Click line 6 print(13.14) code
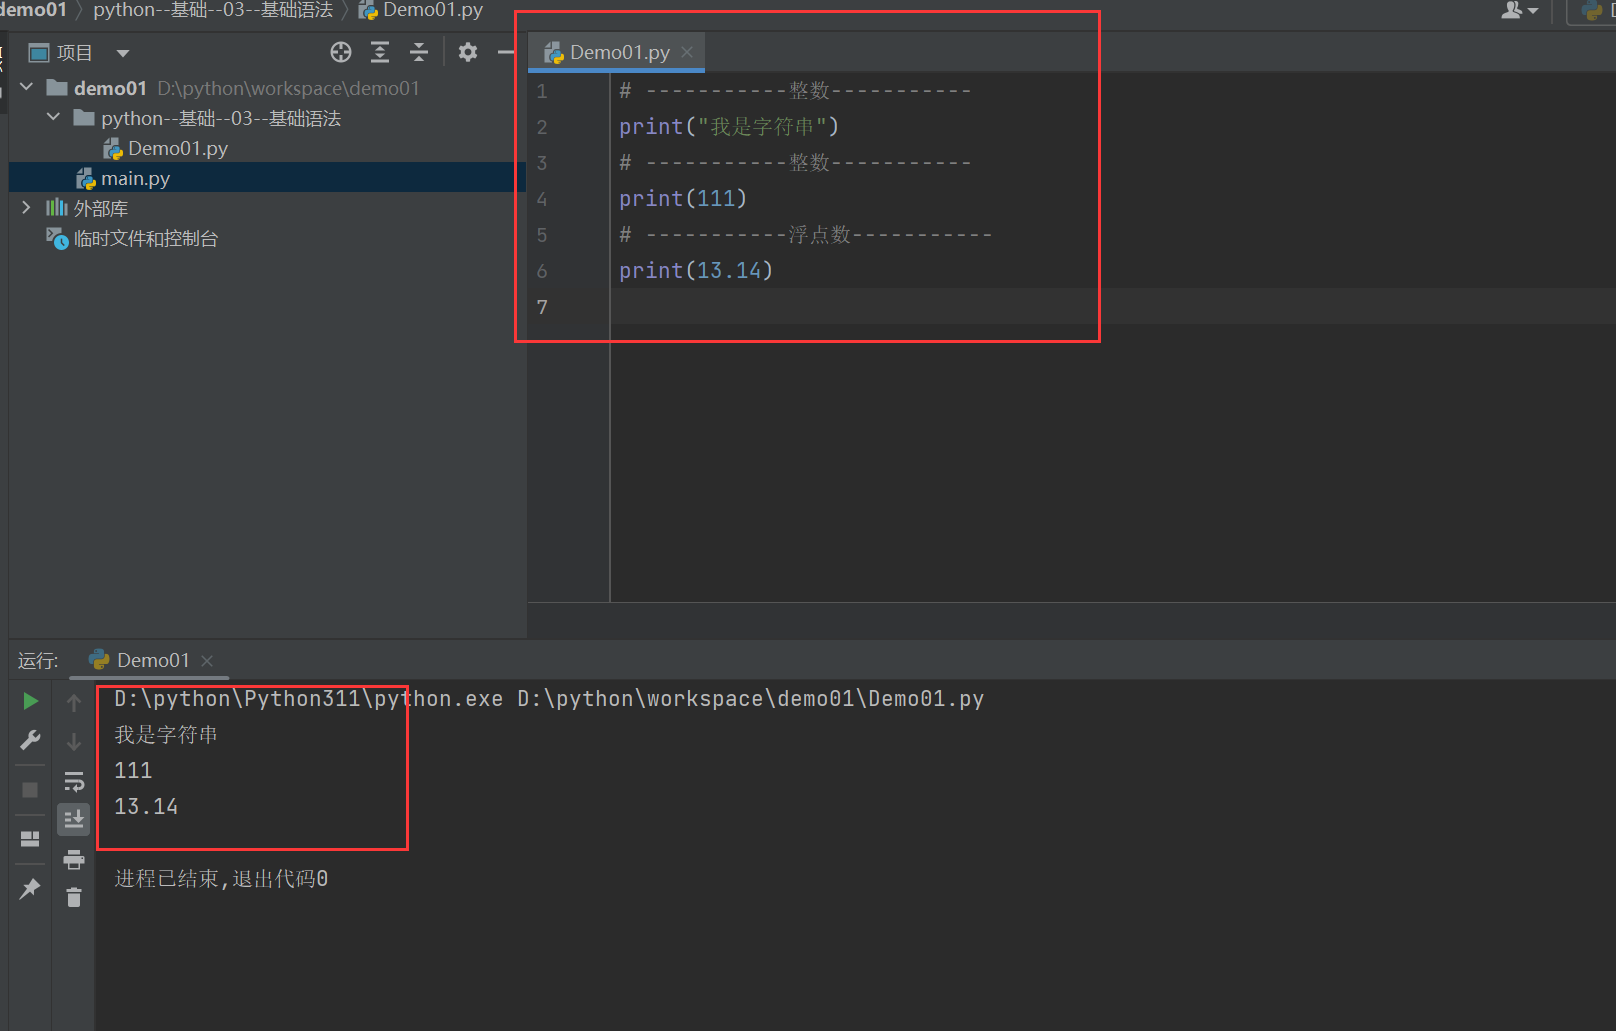This screenshot has width=1616, height=1031. [x=696, y=271]
